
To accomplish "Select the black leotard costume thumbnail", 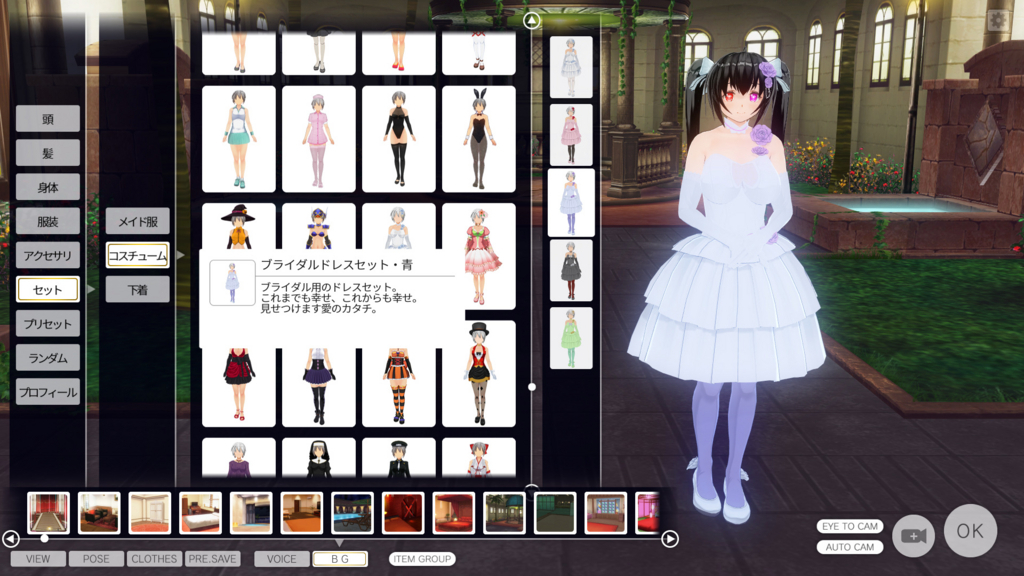I will 398,139.
